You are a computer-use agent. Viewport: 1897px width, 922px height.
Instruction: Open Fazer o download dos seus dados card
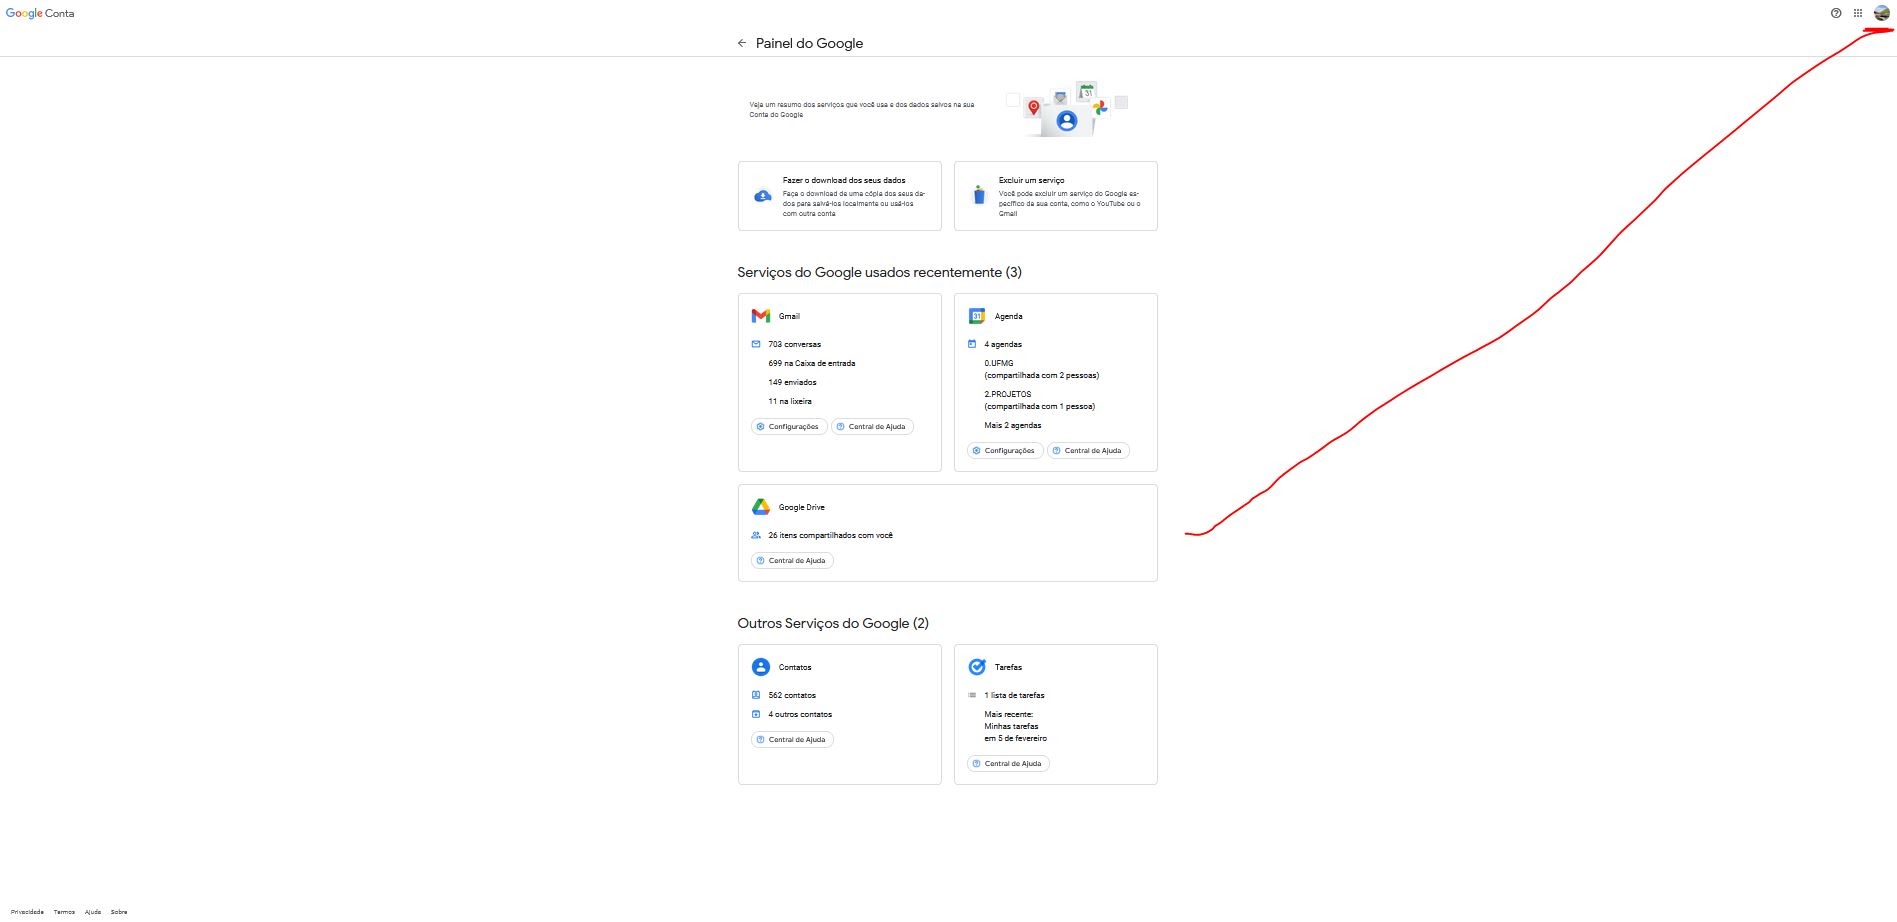point(840,196)
